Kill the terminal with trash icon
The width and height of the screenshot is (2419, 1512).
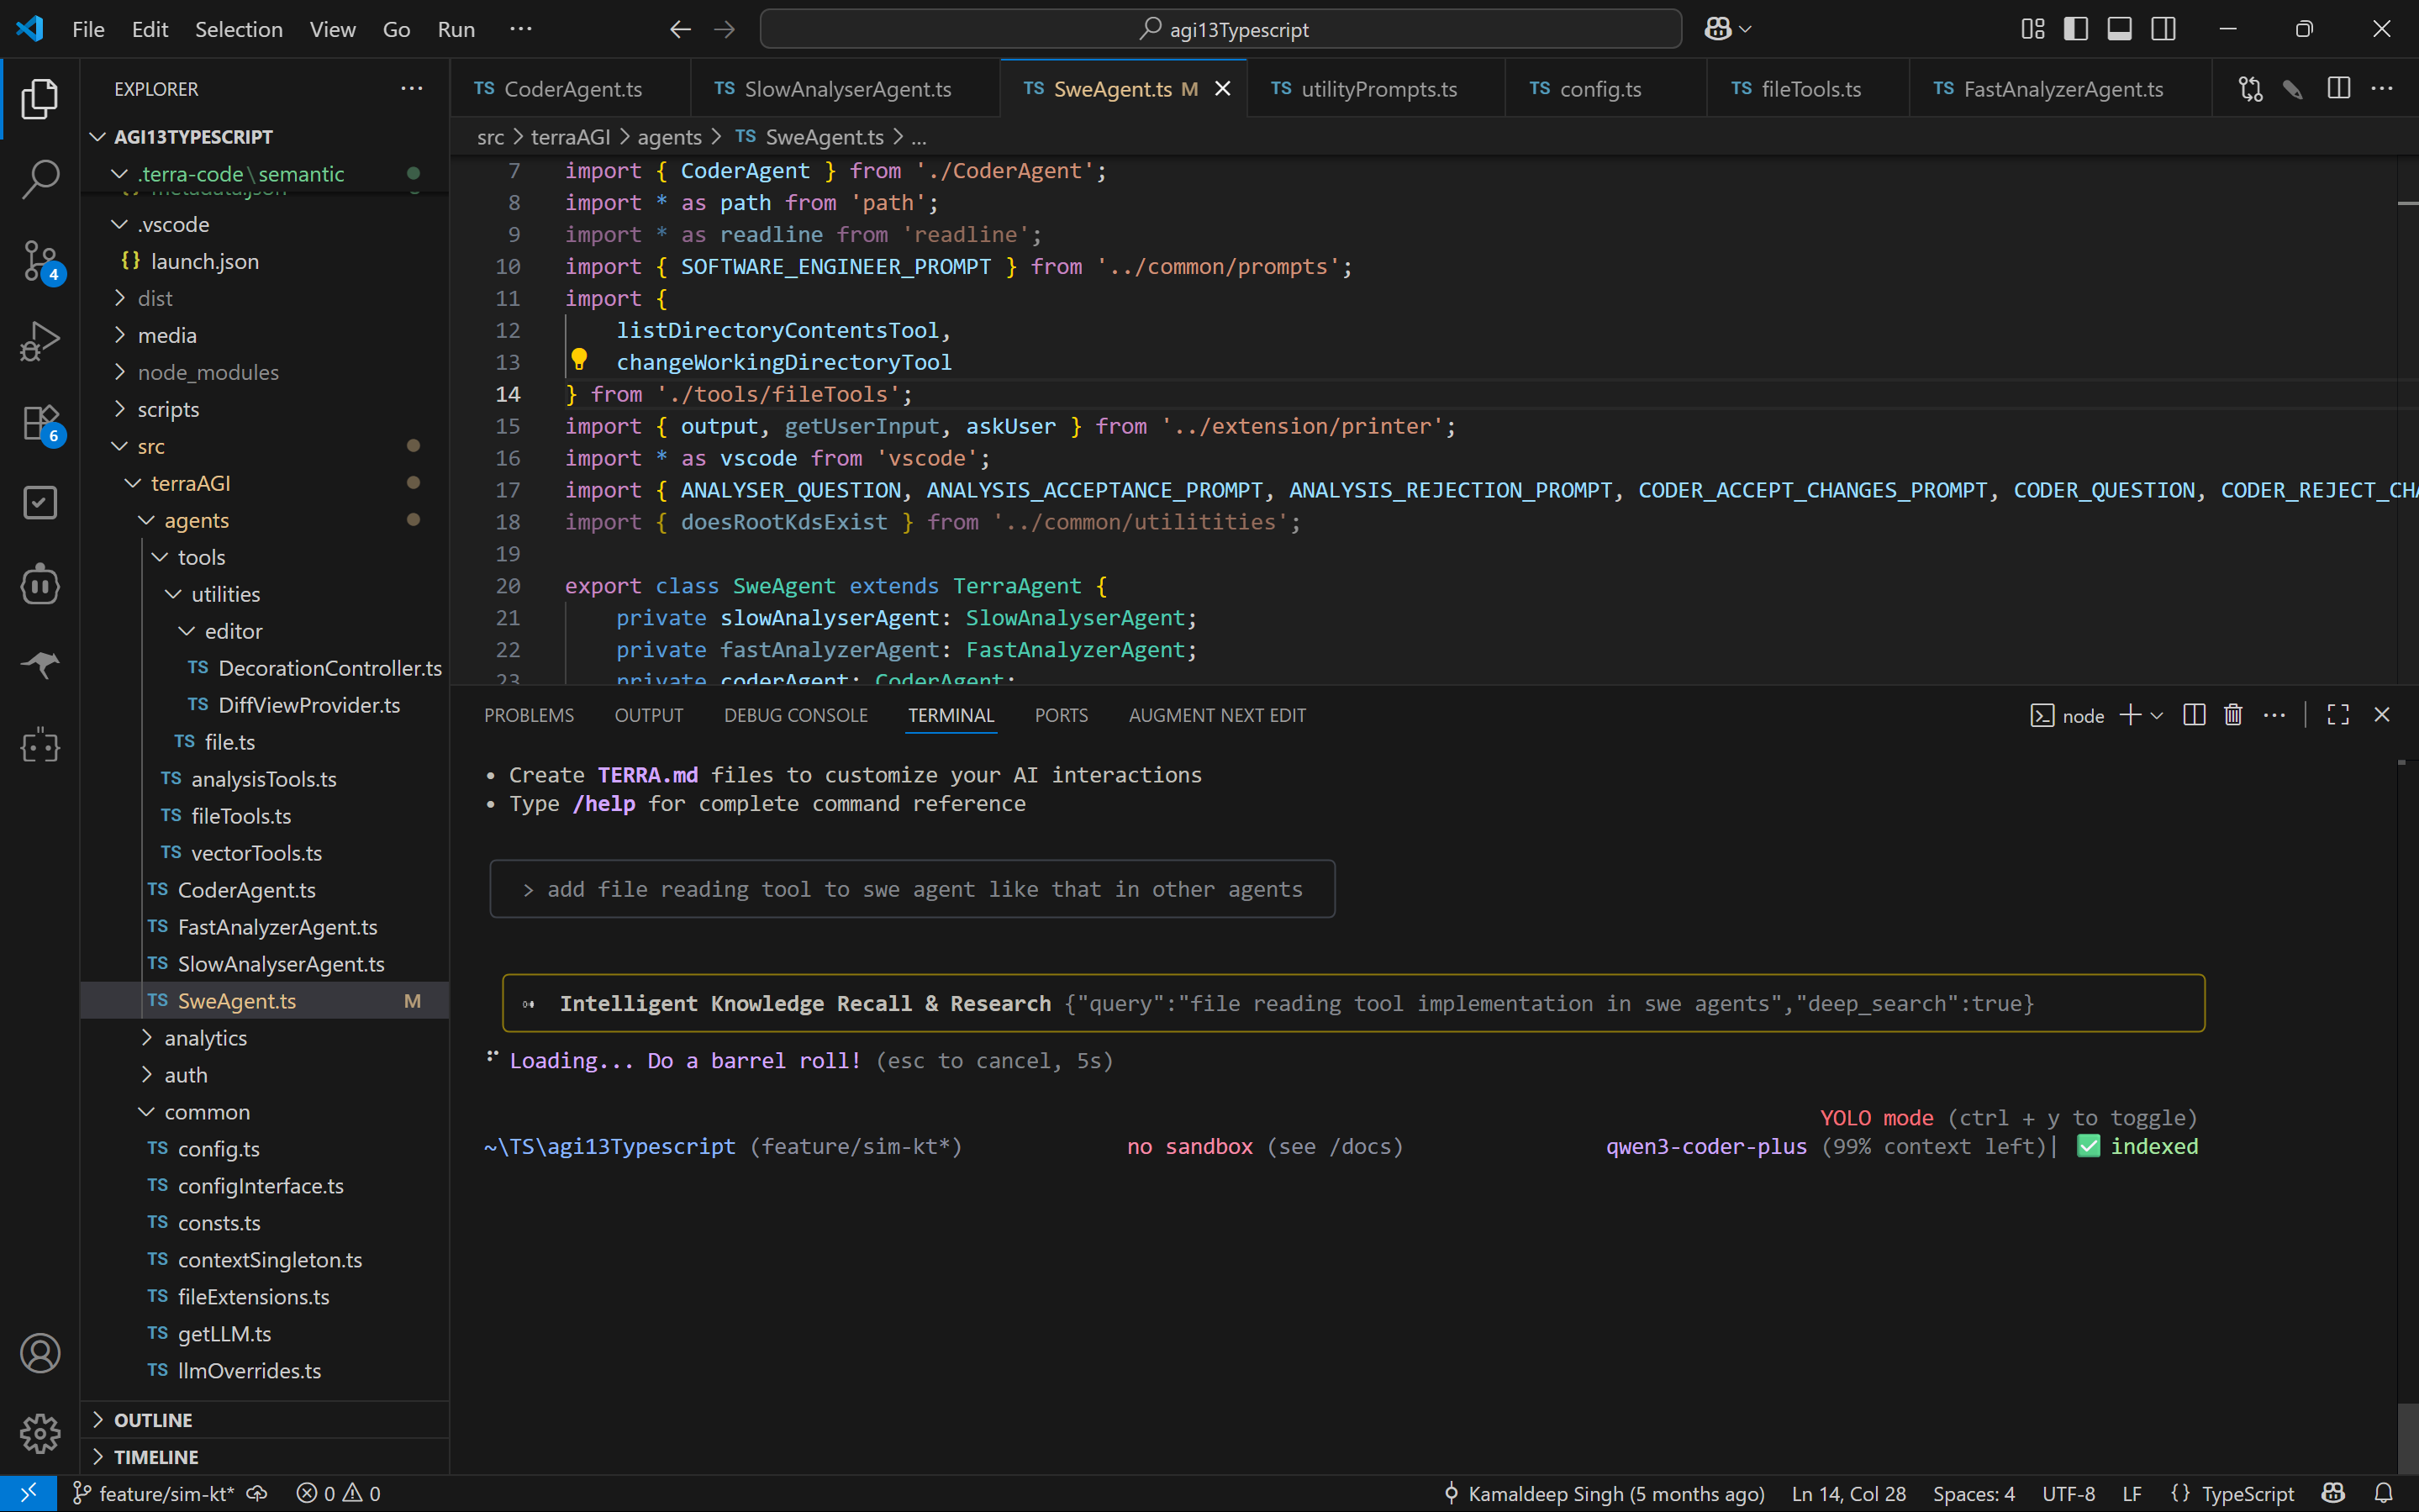point(2233,715)
